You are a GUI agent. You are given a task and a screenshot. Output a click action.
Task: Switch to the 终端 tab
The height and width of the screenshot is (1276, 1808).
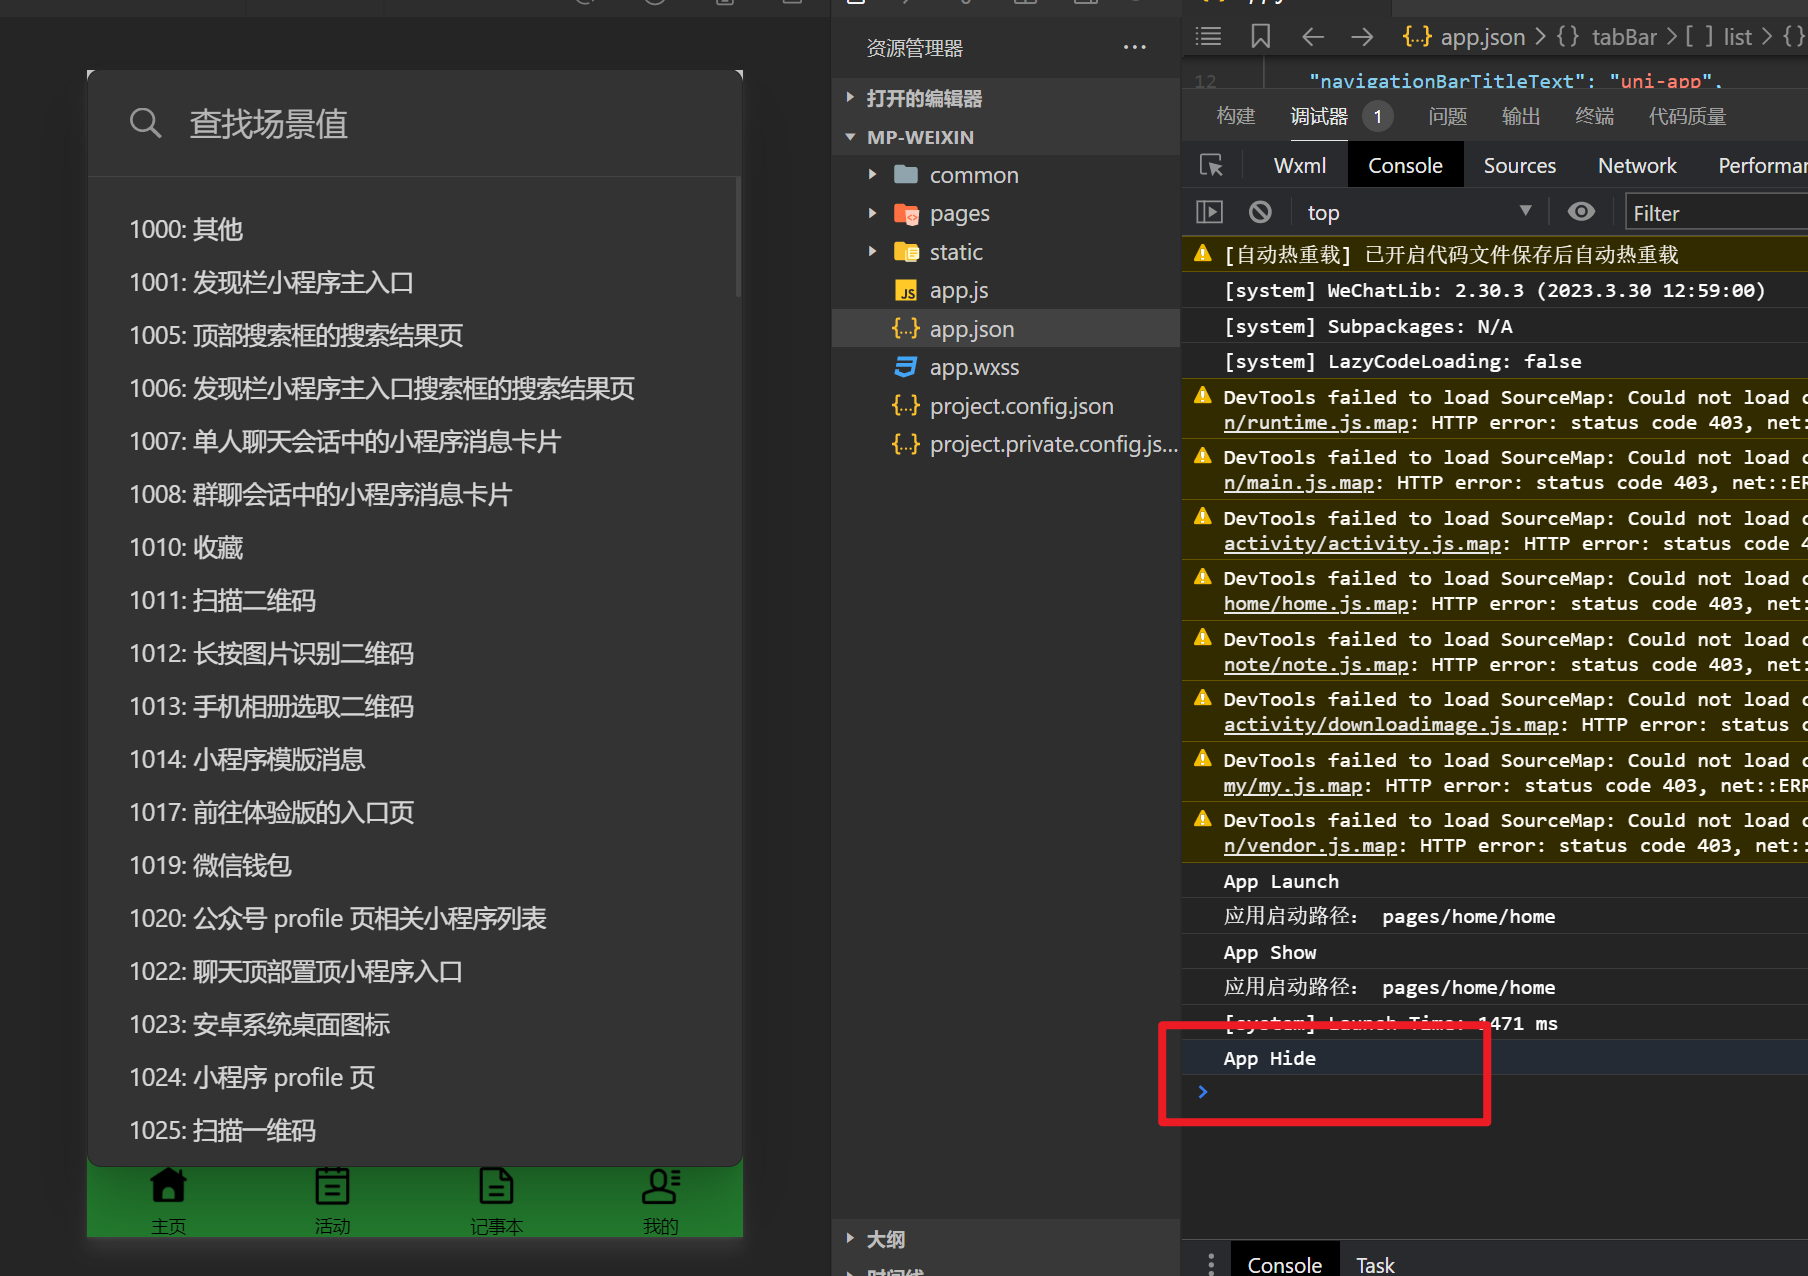[1594, 116]
